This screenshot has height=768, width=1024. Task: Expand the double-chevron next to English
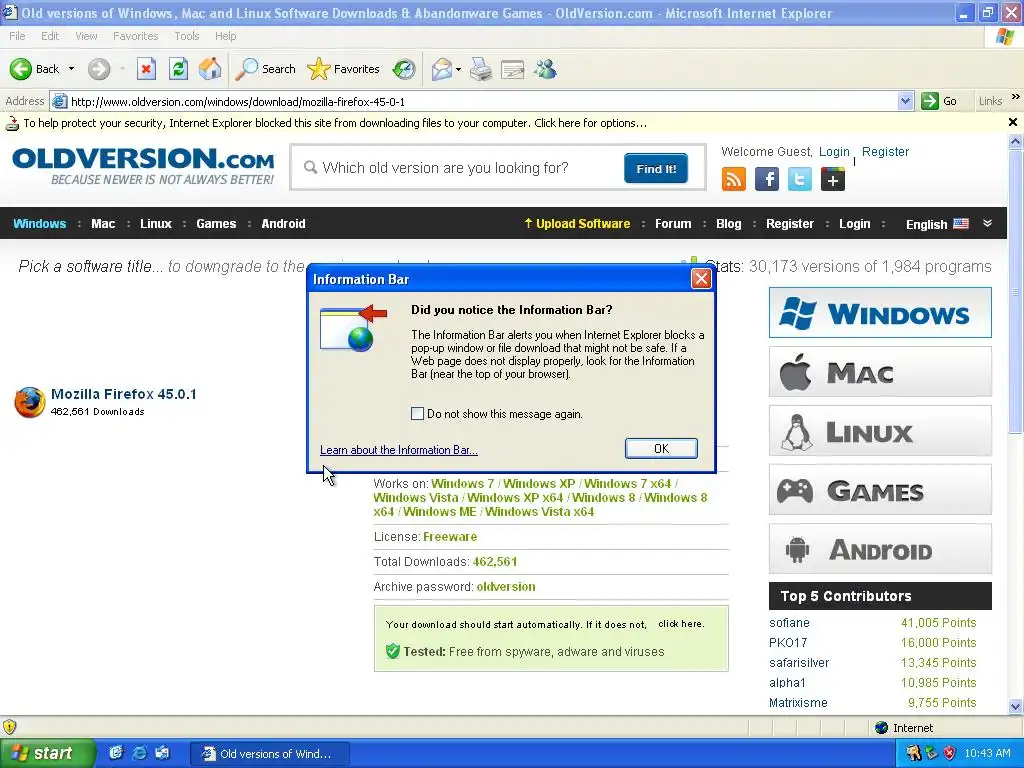click(x=987, y=223)
